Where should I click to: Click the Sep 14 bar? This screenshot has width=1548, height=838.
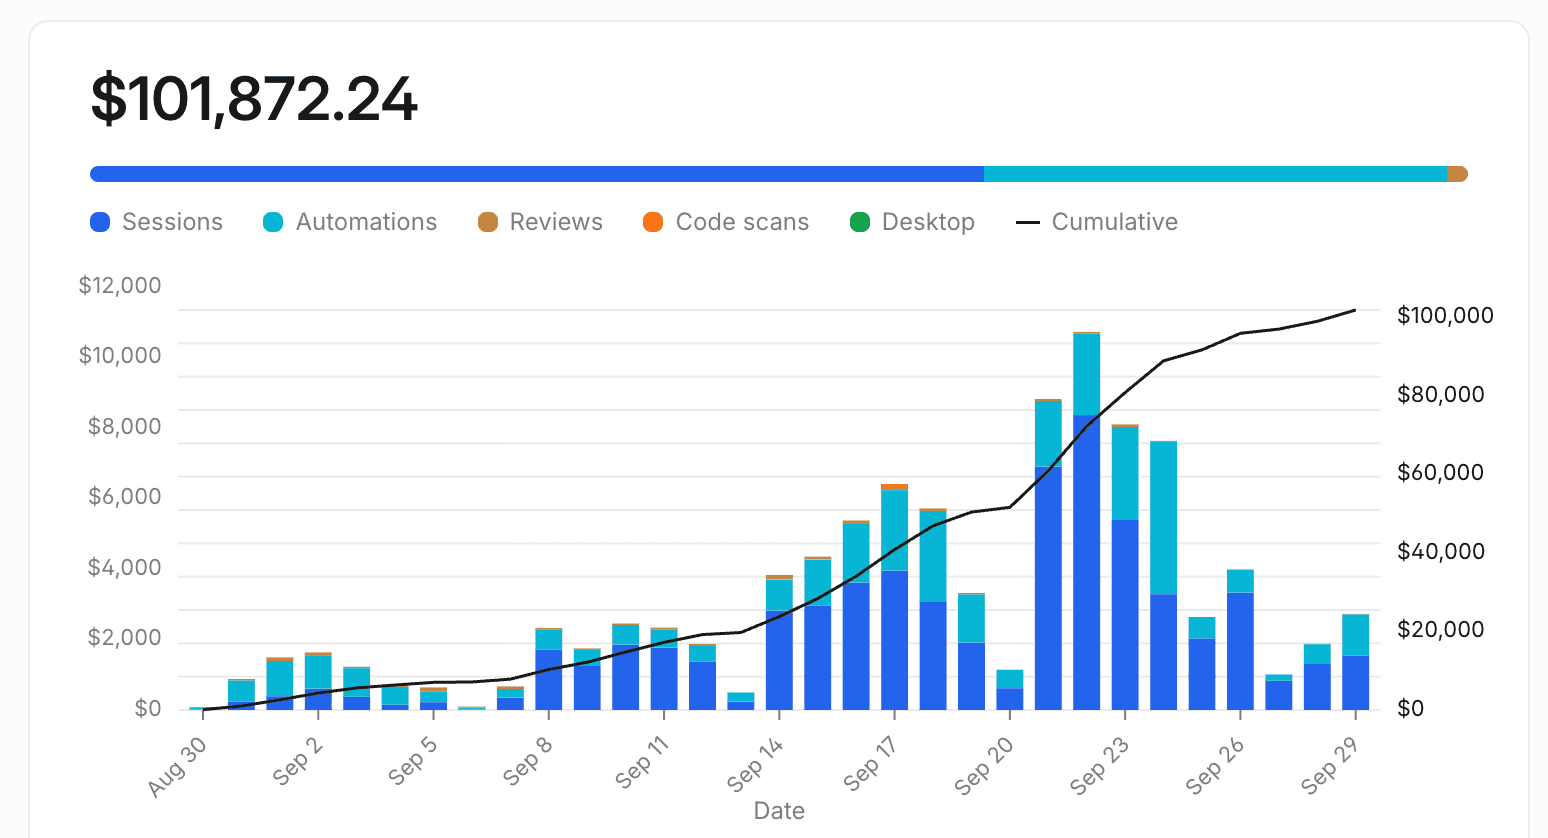point(779,643)
